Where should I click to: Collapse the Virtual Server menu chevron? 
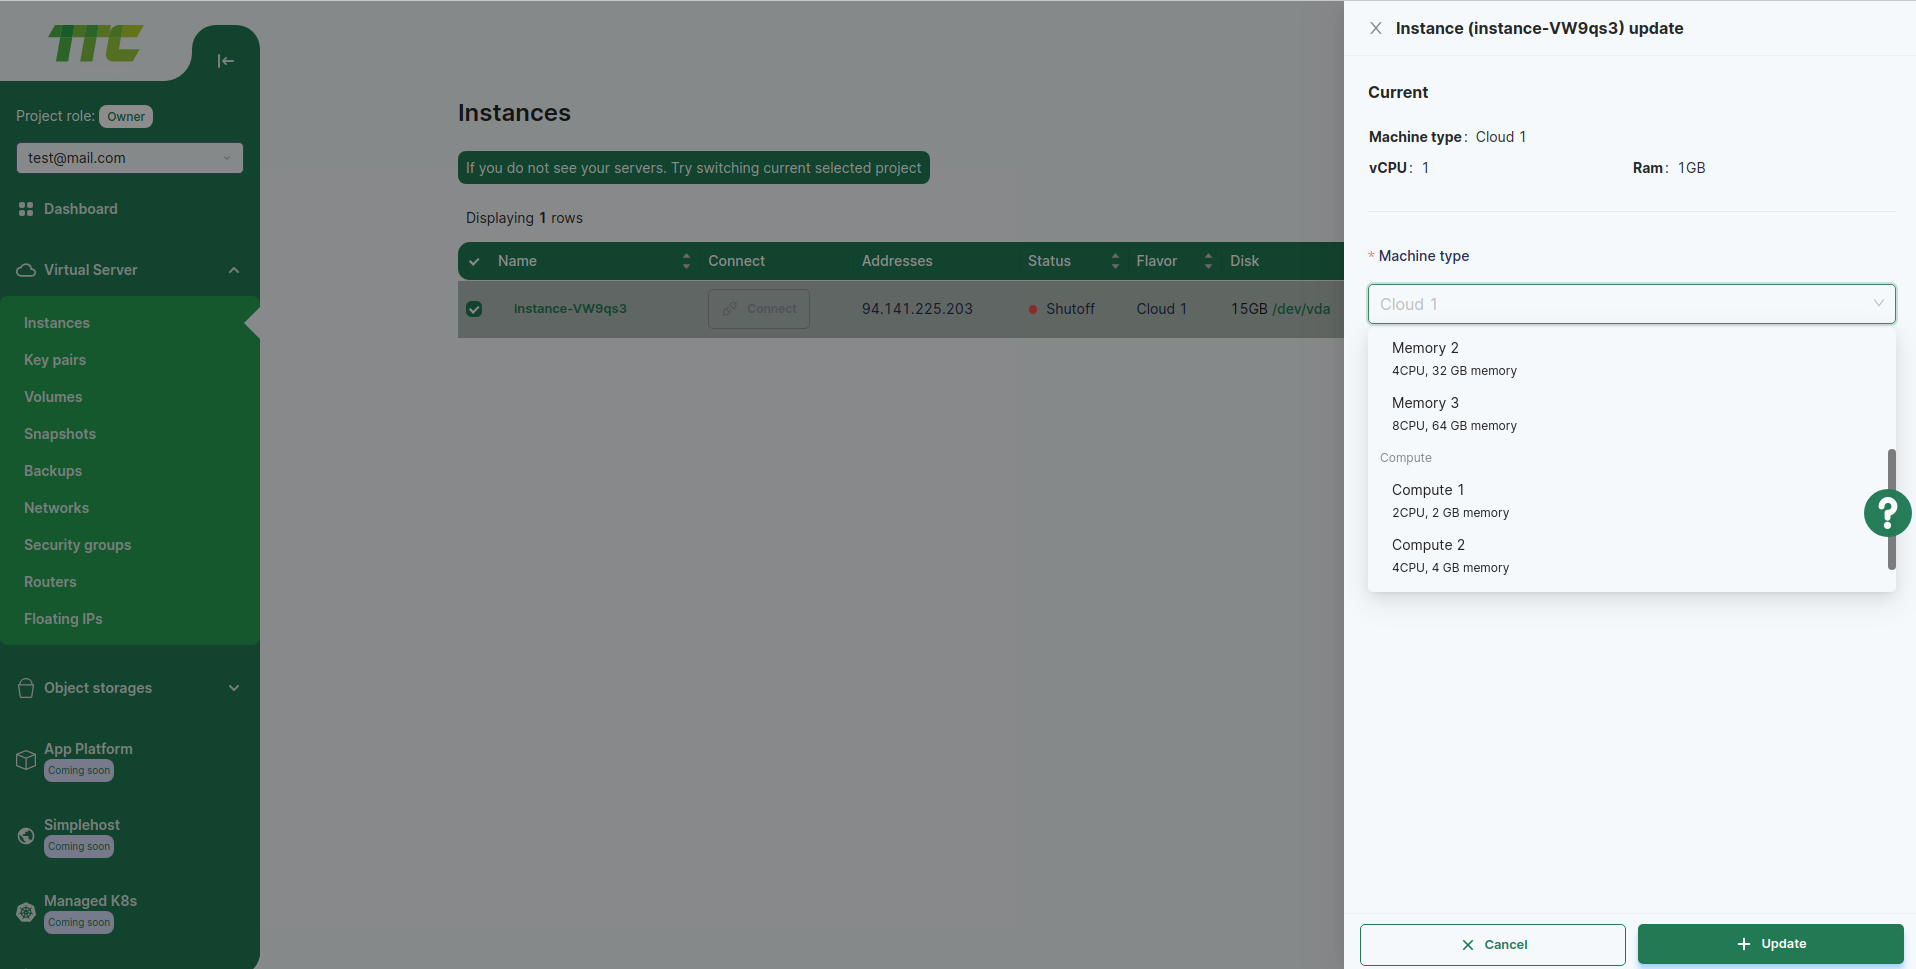click(x=234, y=270)
